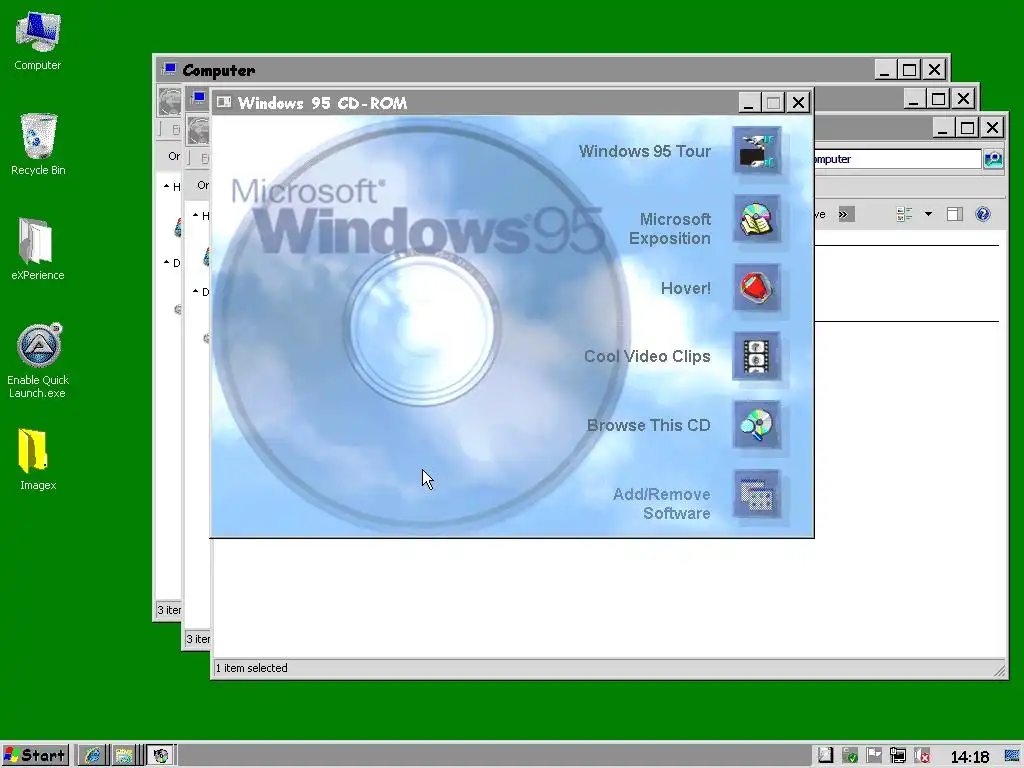Click the "Cool Video Clips" label
The image size is (1024, 768).
(x=647, y=357)
